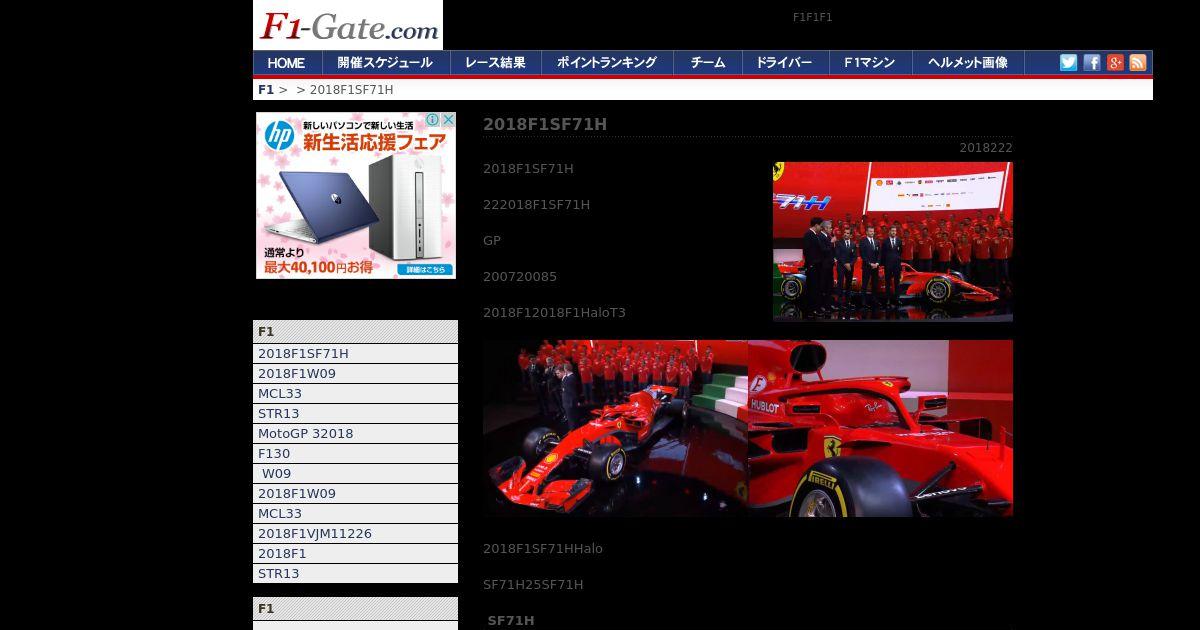
Task: Open the Google+ social icon
Action: coord(1115,62)
